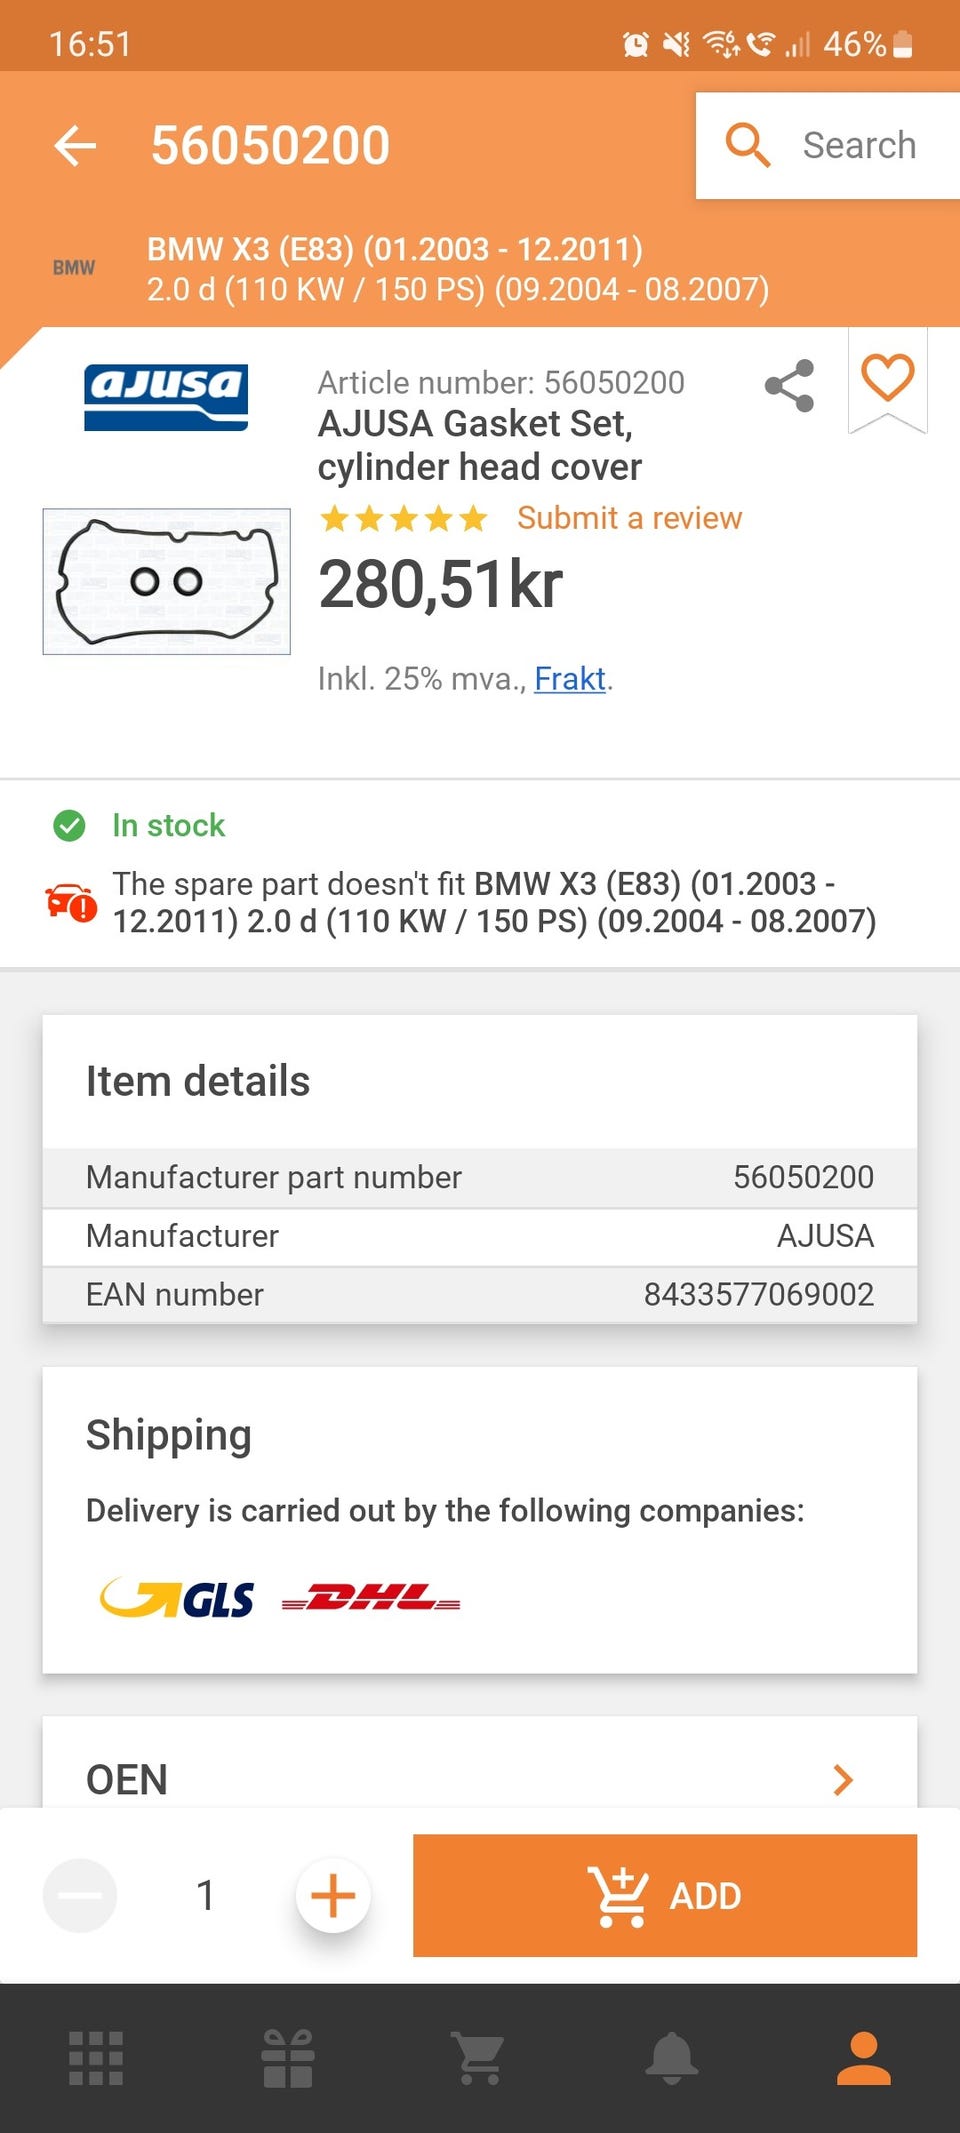The width and height of the screenshot is (960, 2133).
Task: Open Submit a review link
Action: [x=629, y=518]
